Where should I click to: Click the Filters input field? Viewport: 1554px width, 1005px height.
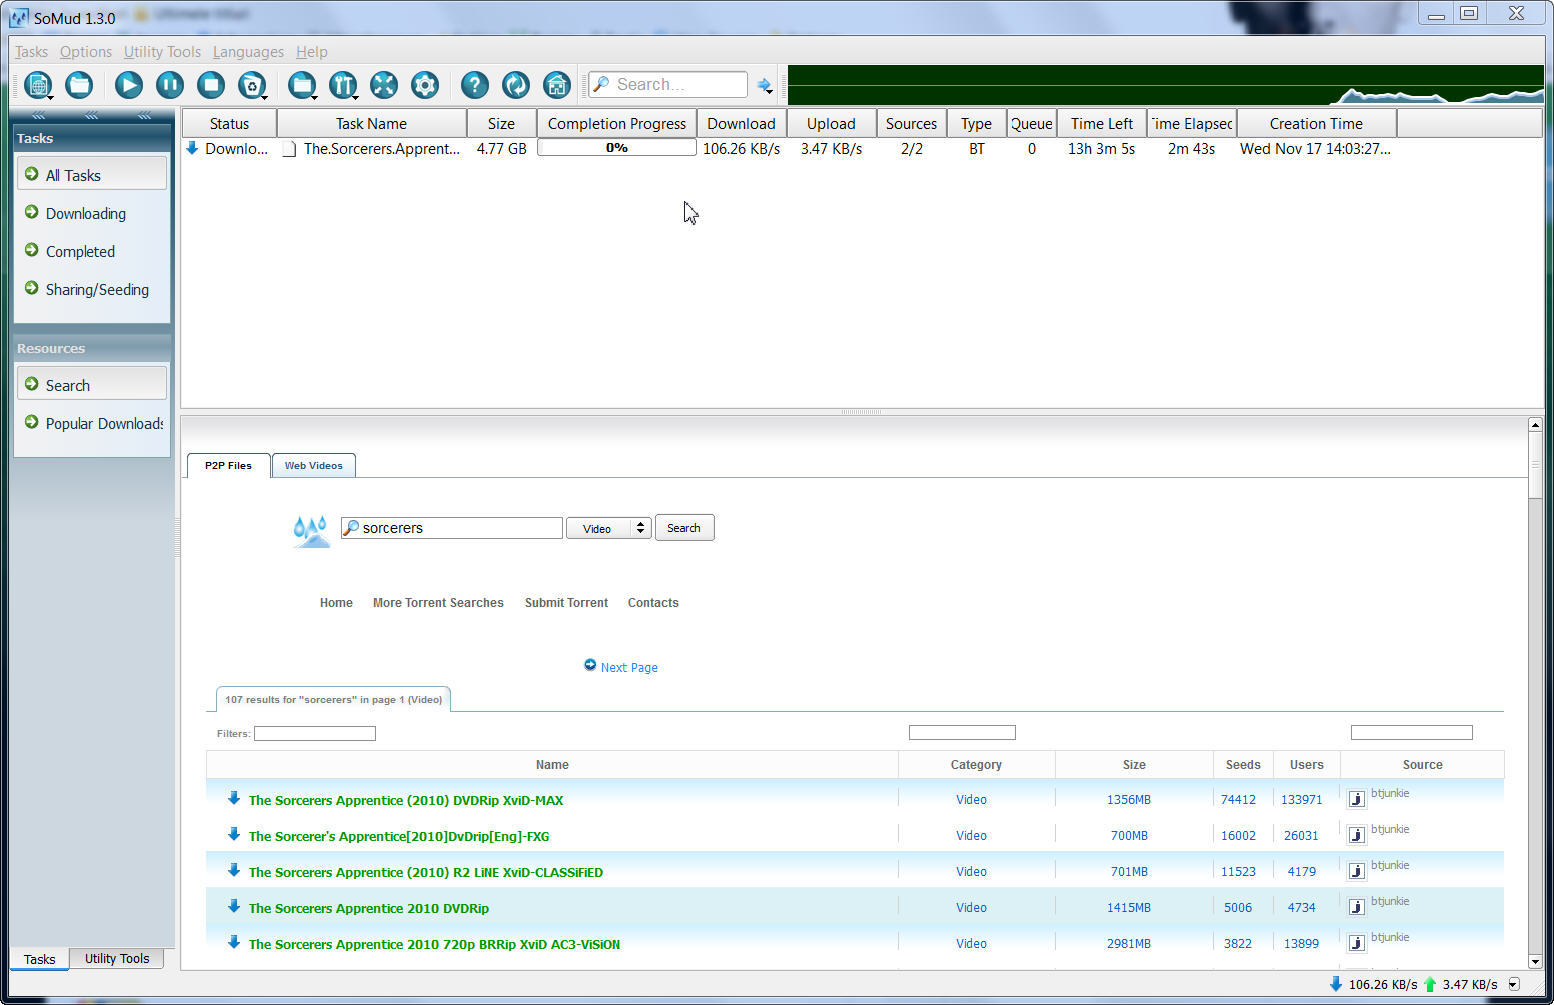point(315,734)
